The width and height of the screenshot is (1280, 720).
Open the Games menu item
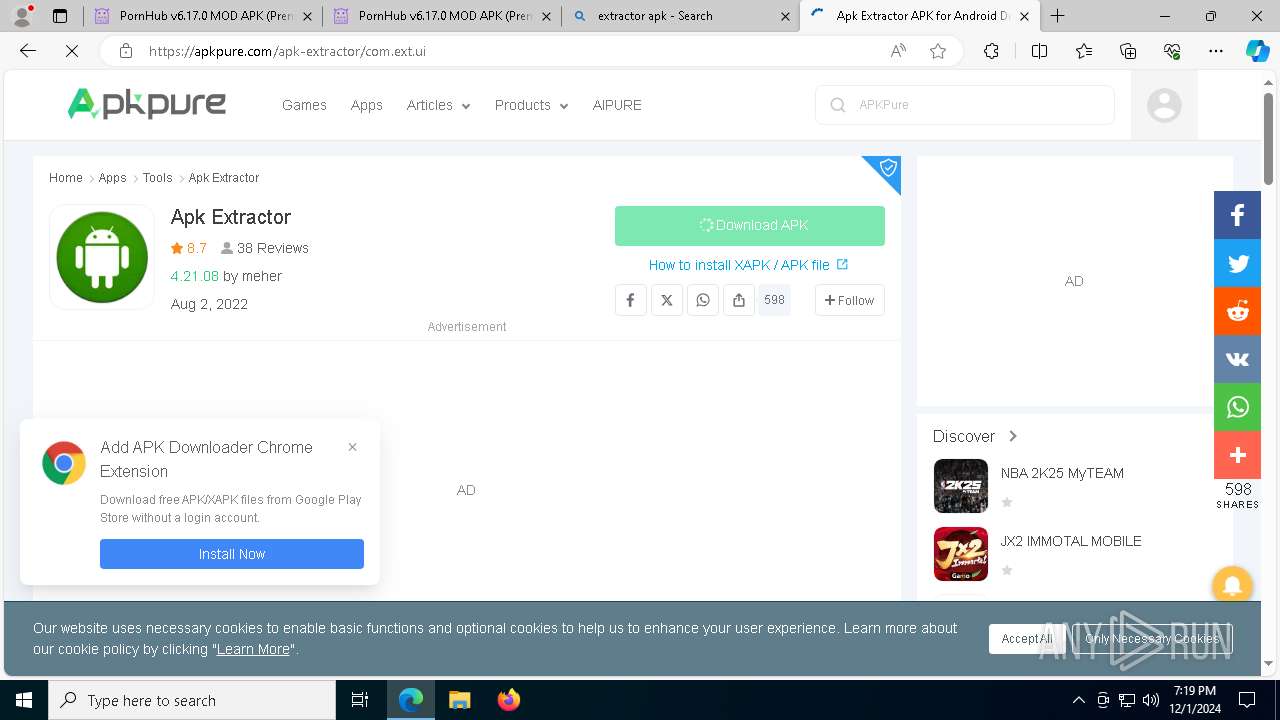coord(304,105)
